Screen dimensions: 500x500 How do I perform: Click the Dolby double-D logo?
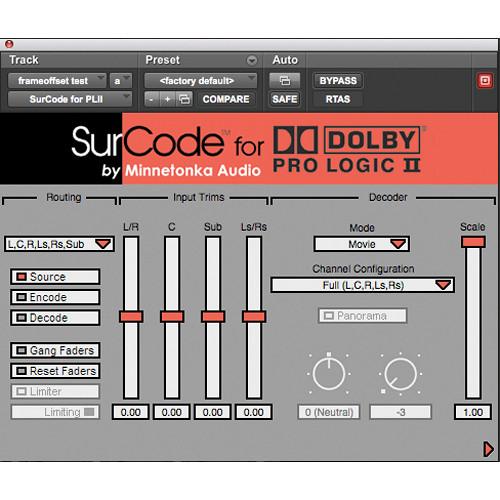(295, 140)
